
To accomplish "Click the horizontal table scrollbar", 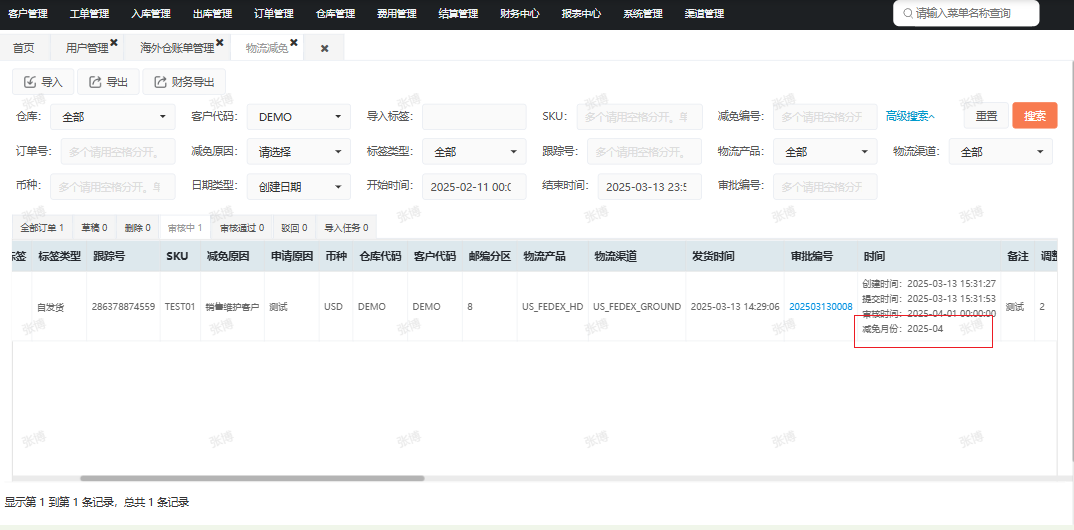I will 252,478.
